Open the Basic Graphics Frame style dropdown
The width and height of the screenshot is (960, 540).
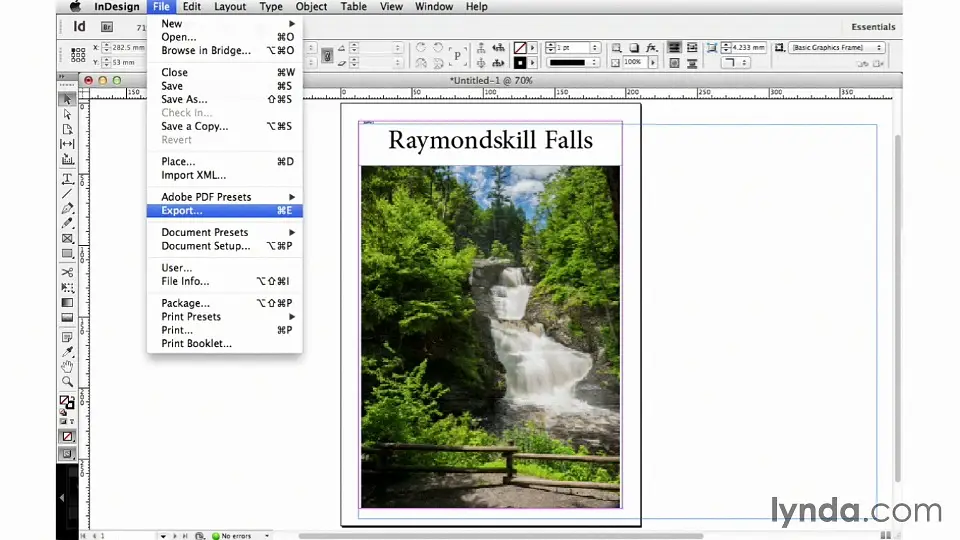[x=836, y=48]
